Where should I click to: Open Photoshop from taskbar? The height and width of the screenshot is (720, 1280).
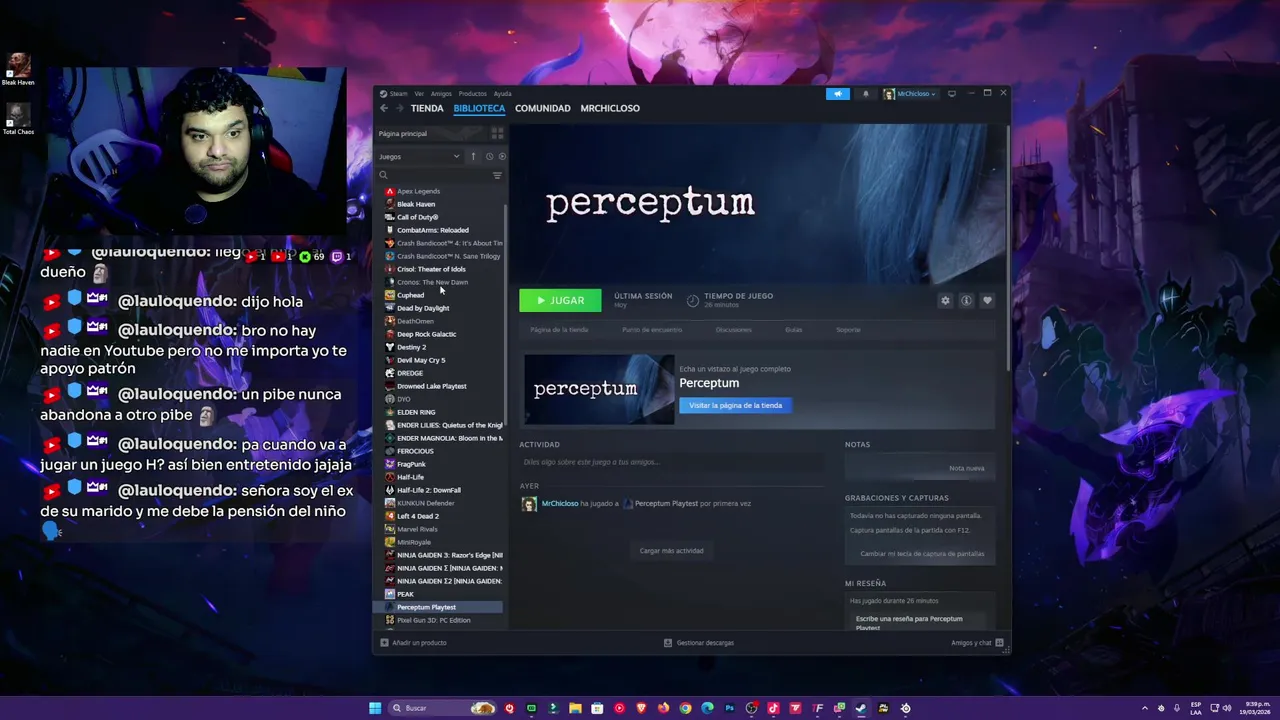[729, 708]
